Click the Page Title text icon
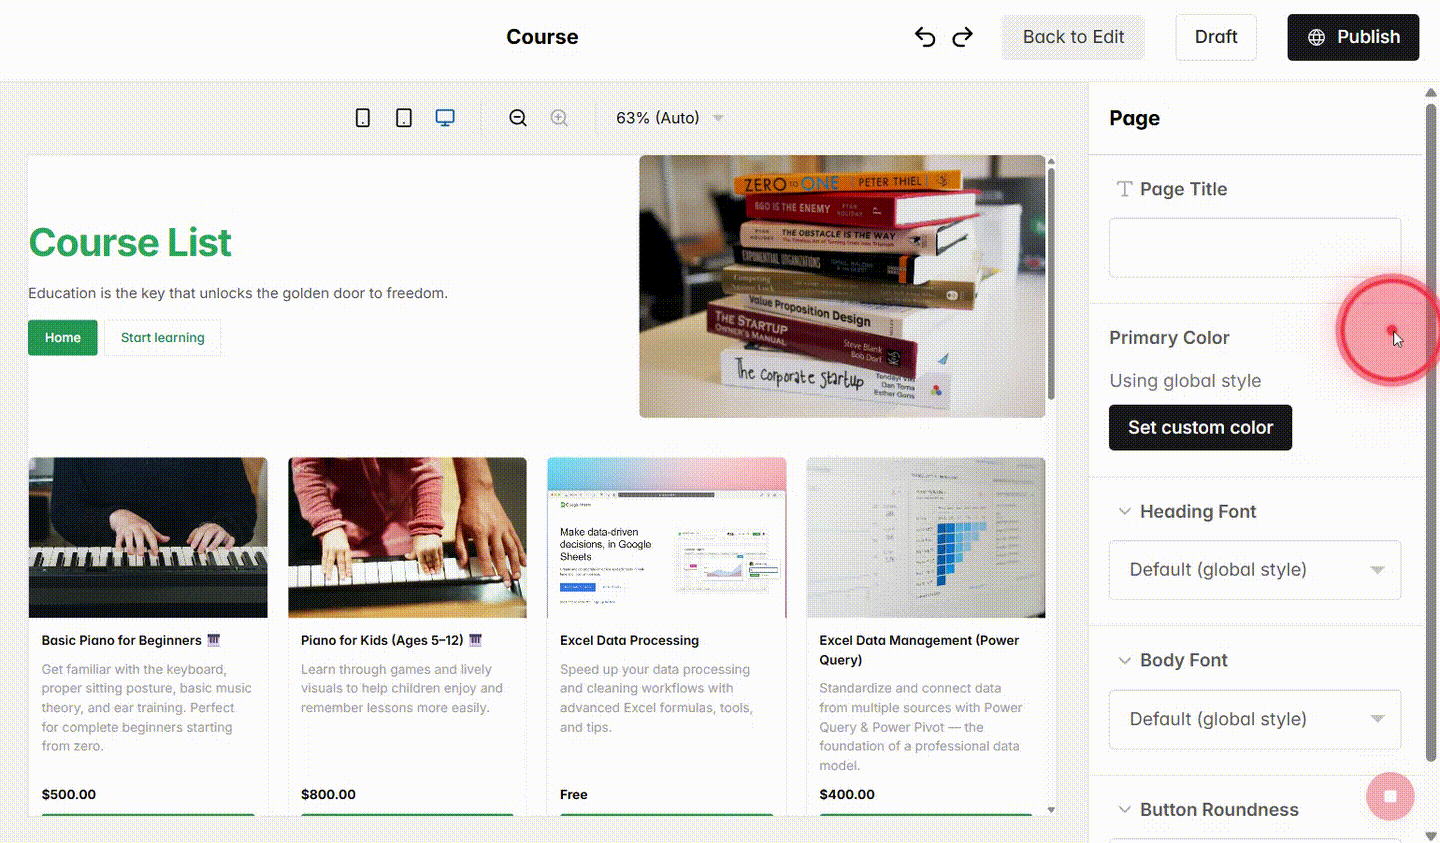1440x843 pixels. coord(1125,189)
